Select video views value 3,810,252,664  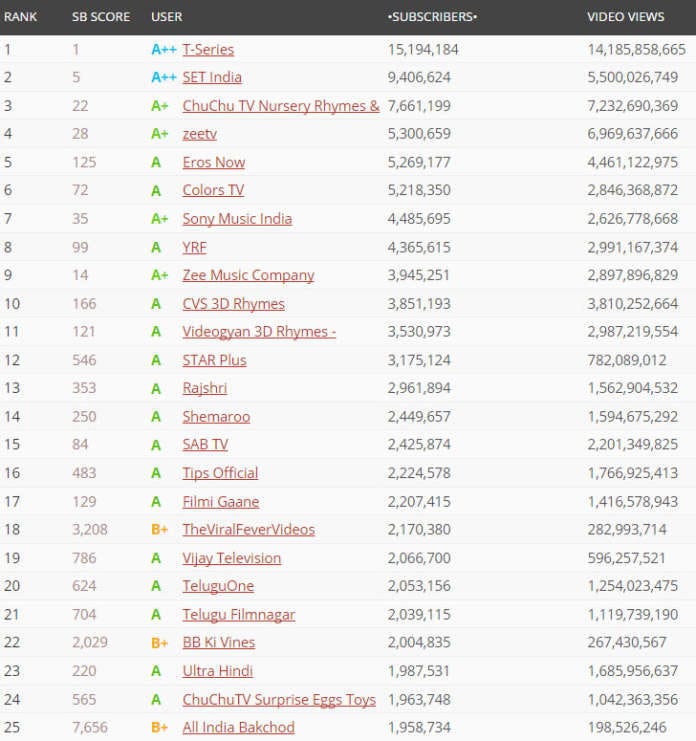pos(633,303)
